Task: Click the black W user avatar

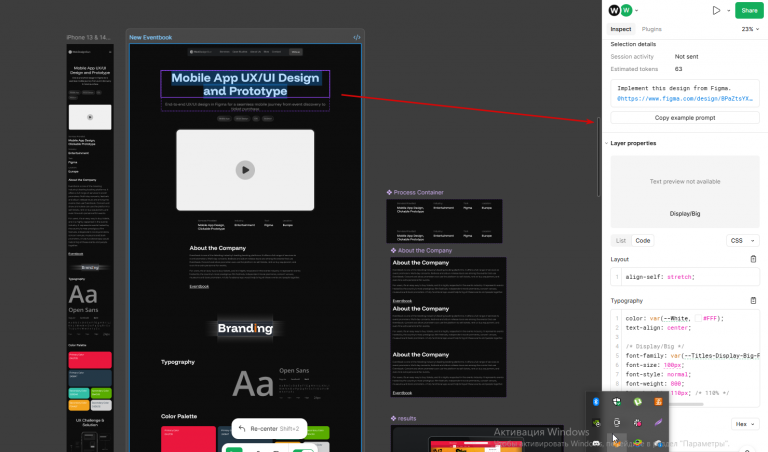Action: pyautogui.click(x=614, y=10)
